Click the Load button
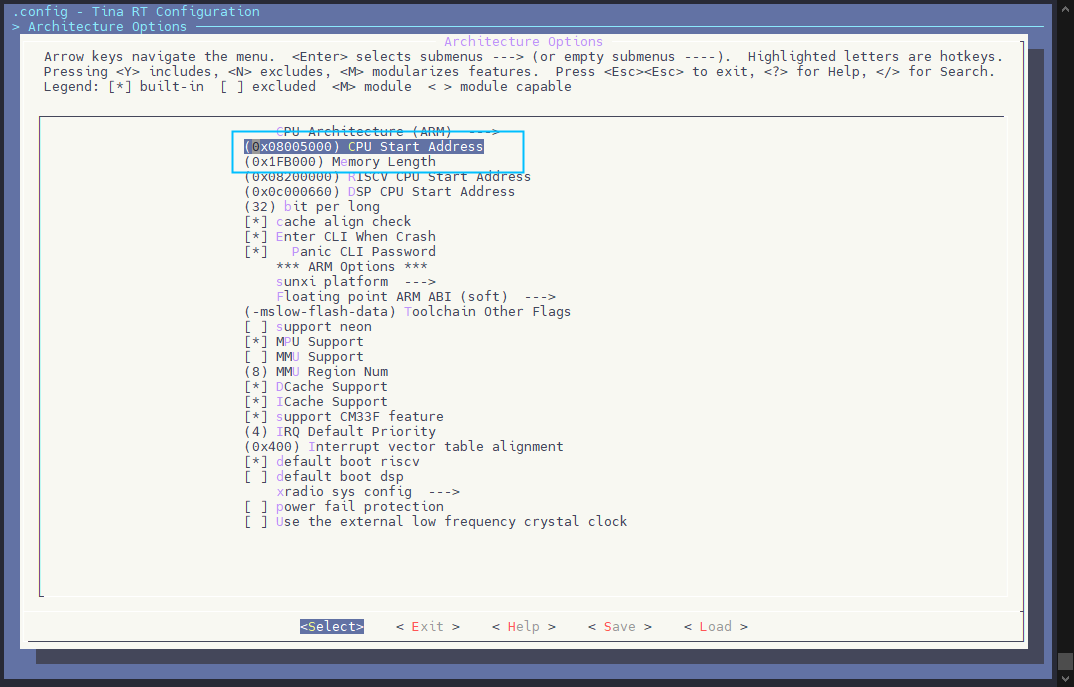Viewport: 1074px width, 687px height. (715, 627)
